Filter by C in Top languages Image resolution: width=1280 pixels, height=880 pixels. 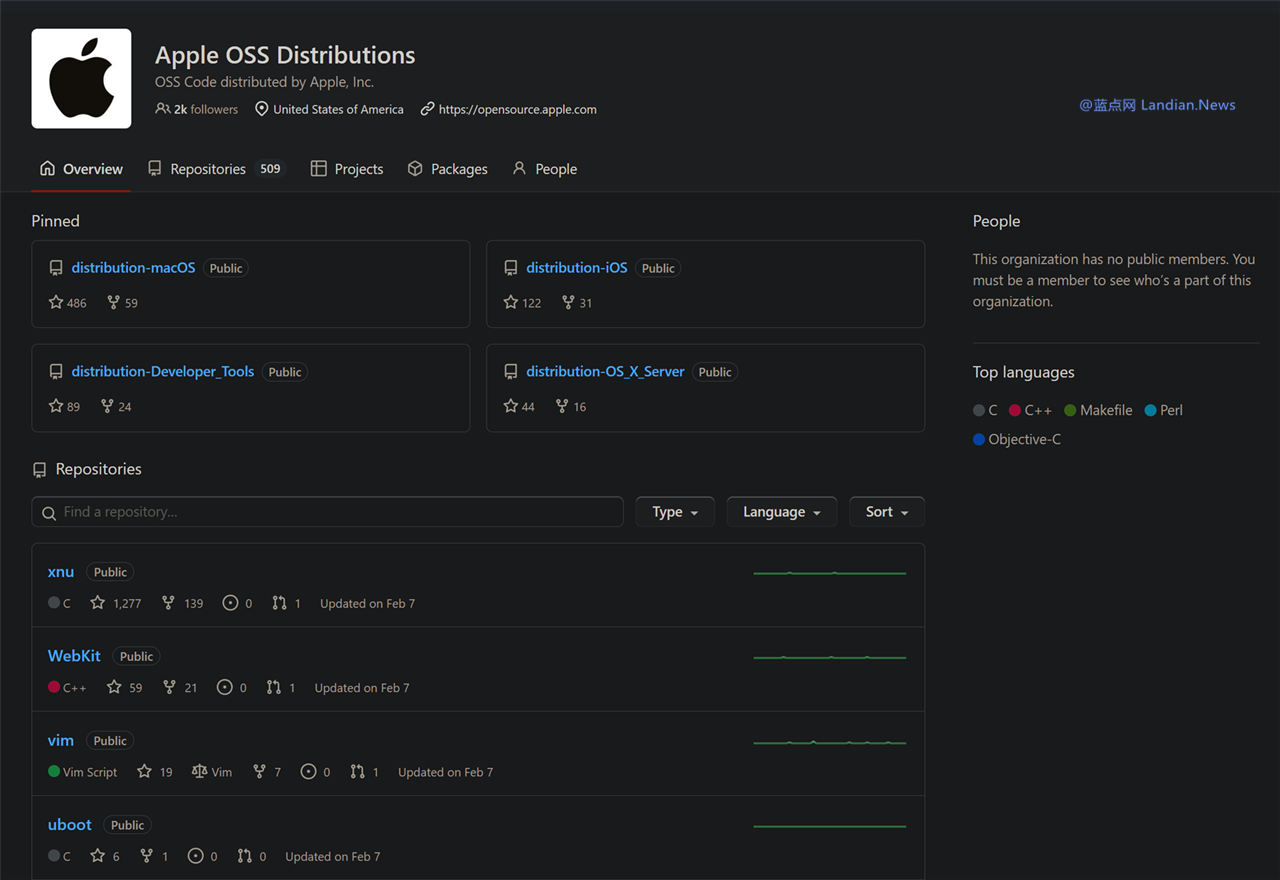click(985, 410)
